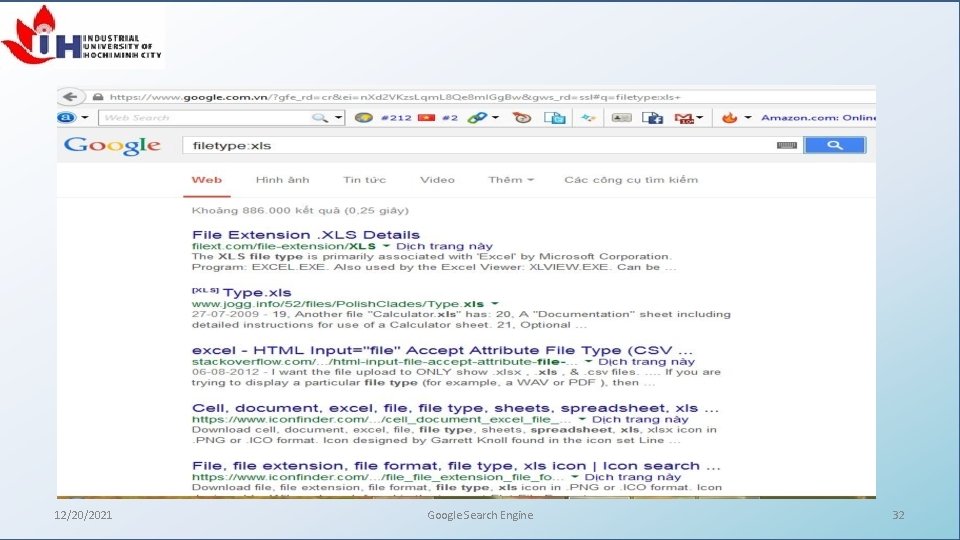Click the grey contact card icon
The height and width of the screenshot is (540, 960).
(621, 118)
